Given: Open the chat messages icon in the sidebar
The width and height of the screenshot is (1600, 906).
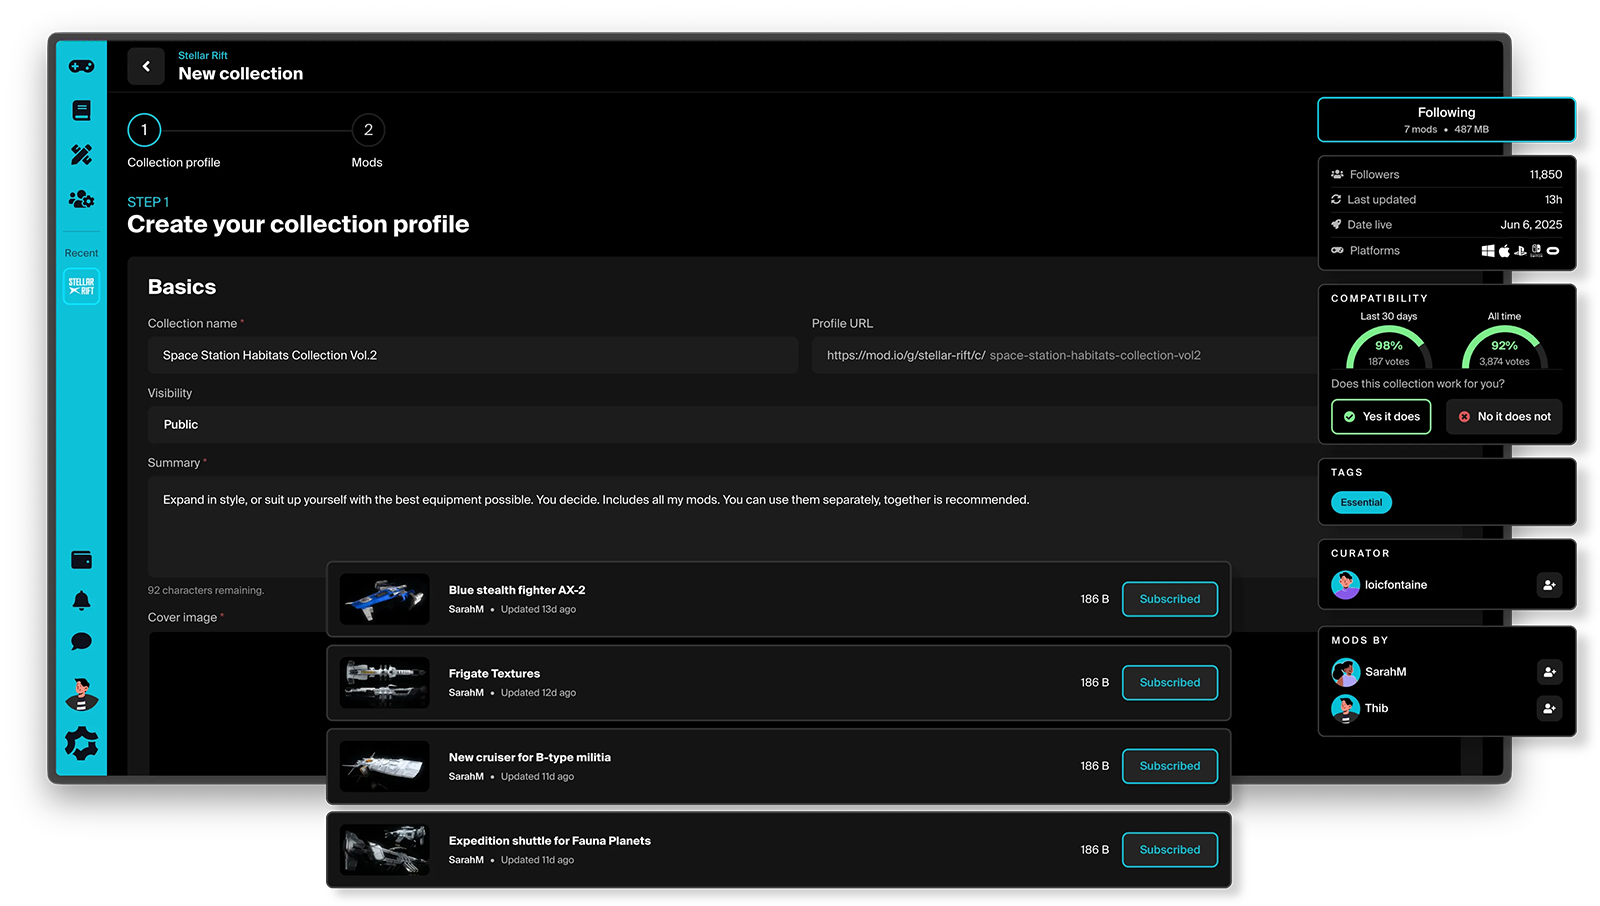Looking at the screenshot, I should (81, 642).
